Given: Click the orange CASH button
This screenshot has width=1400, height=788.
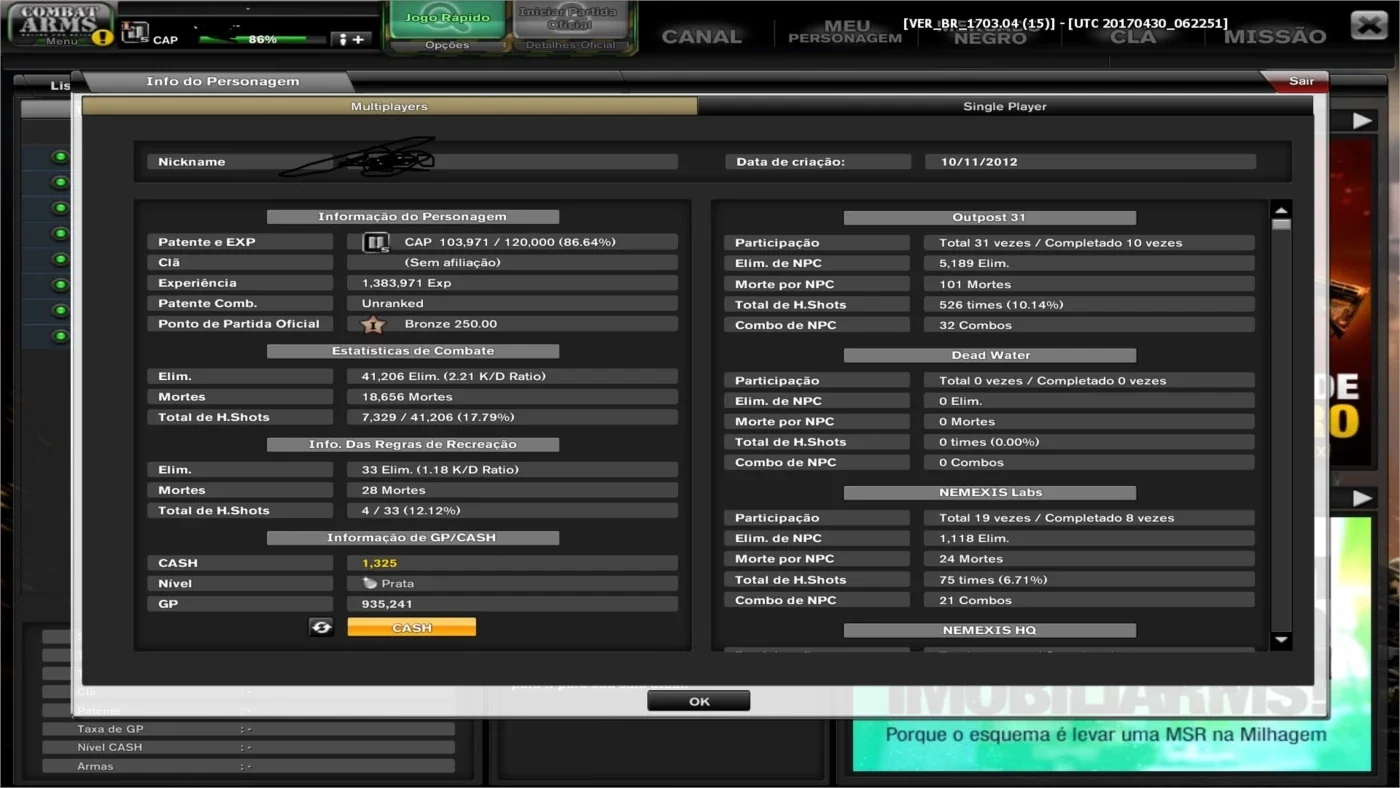Looking at the screenshot, I should [412, 627].
